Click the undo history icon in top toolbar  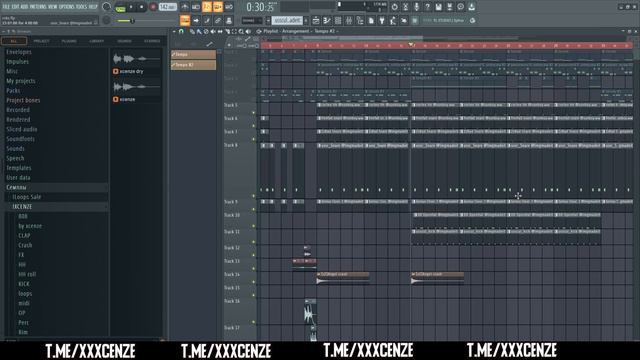click(x=394, y=7)
